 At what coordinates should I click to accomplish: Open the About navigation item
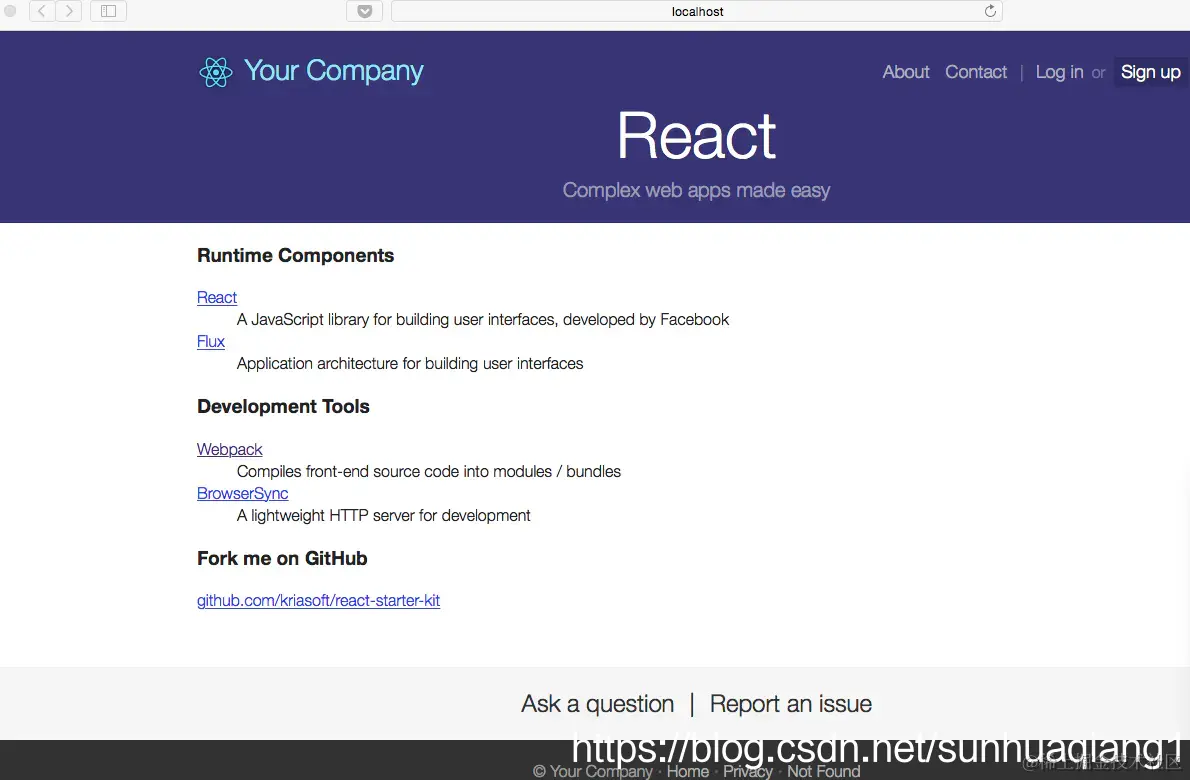pyautogui.click(x=905, y=72)
